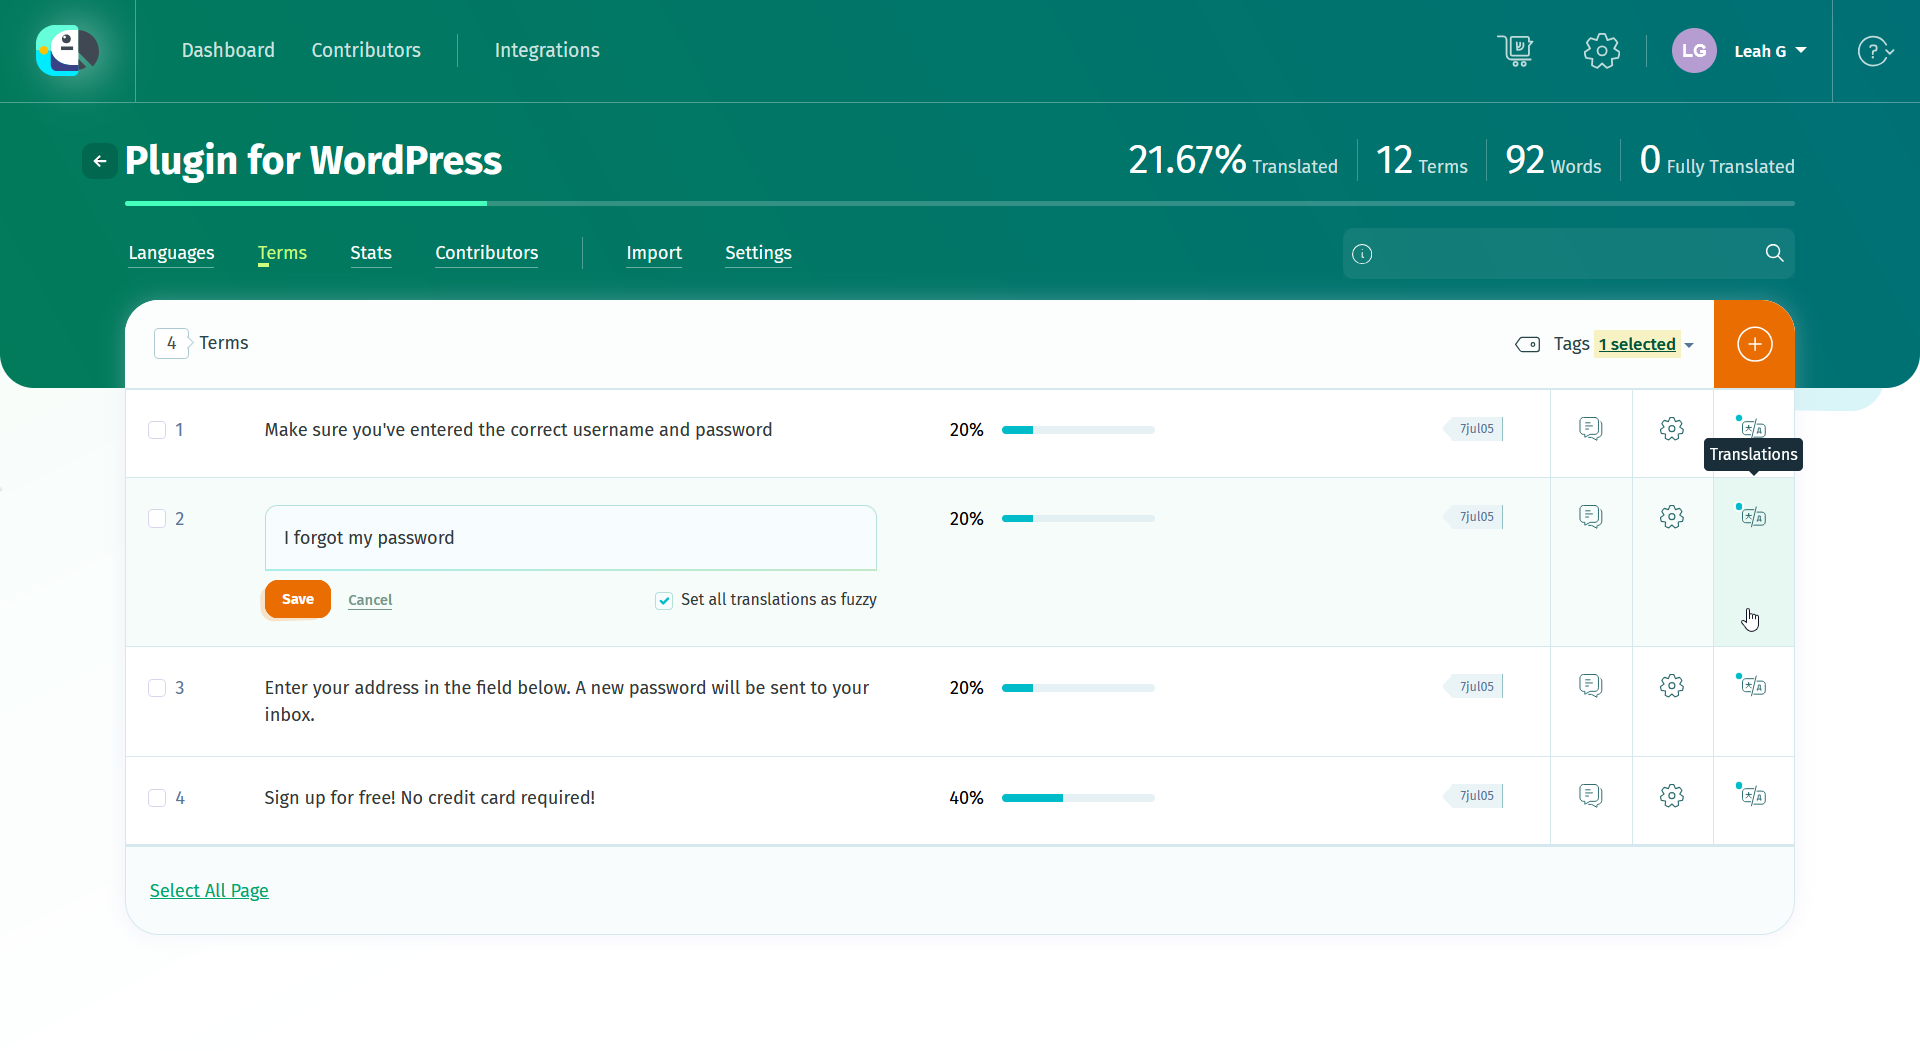Switch to the Languages tab
The image size is (1920, 1051).
pos(171,253)
